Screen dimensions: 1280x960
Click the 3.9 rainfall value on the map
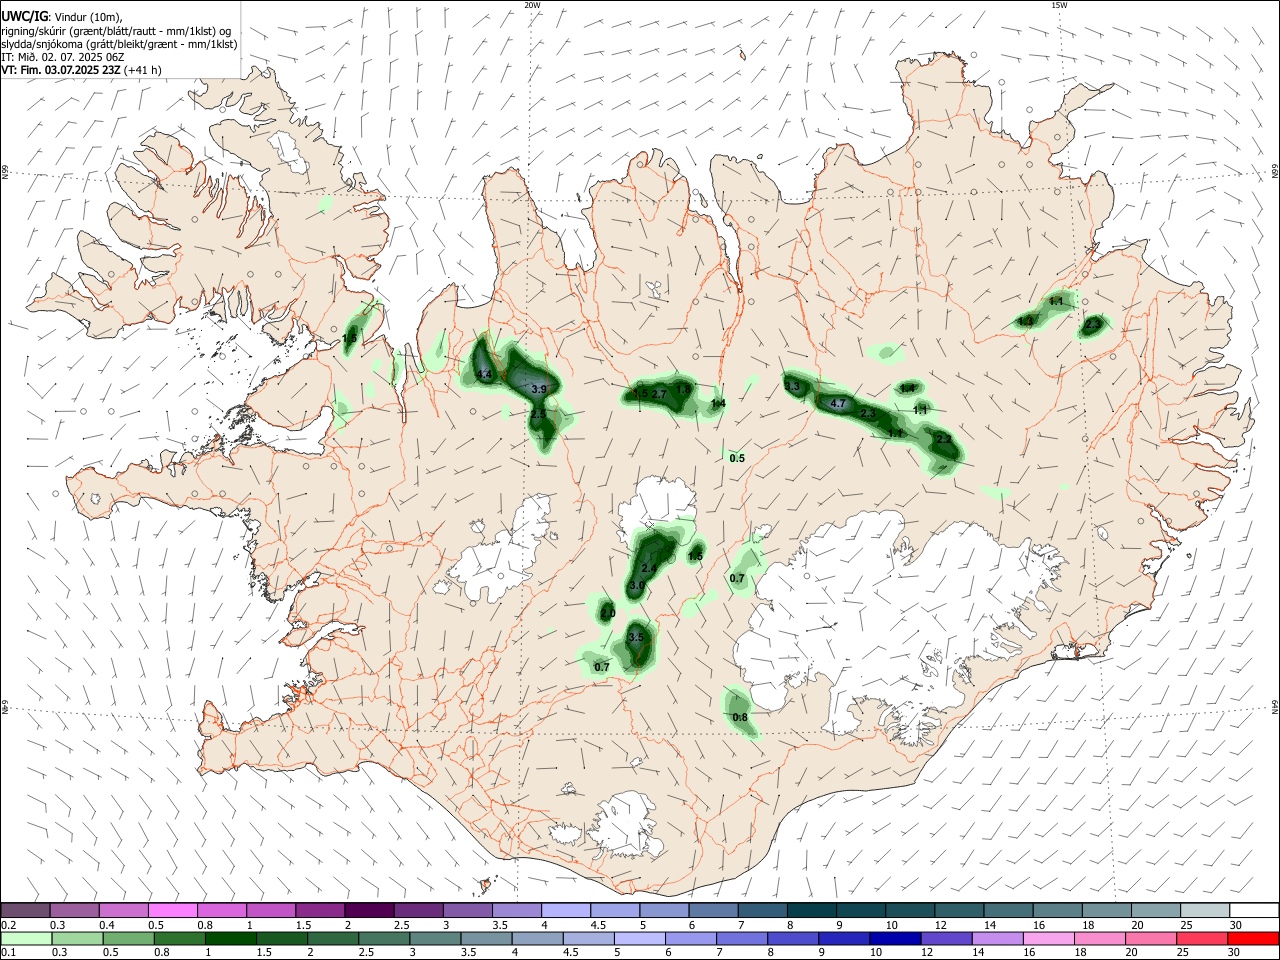pyautogui.click(x=539, y=389)
